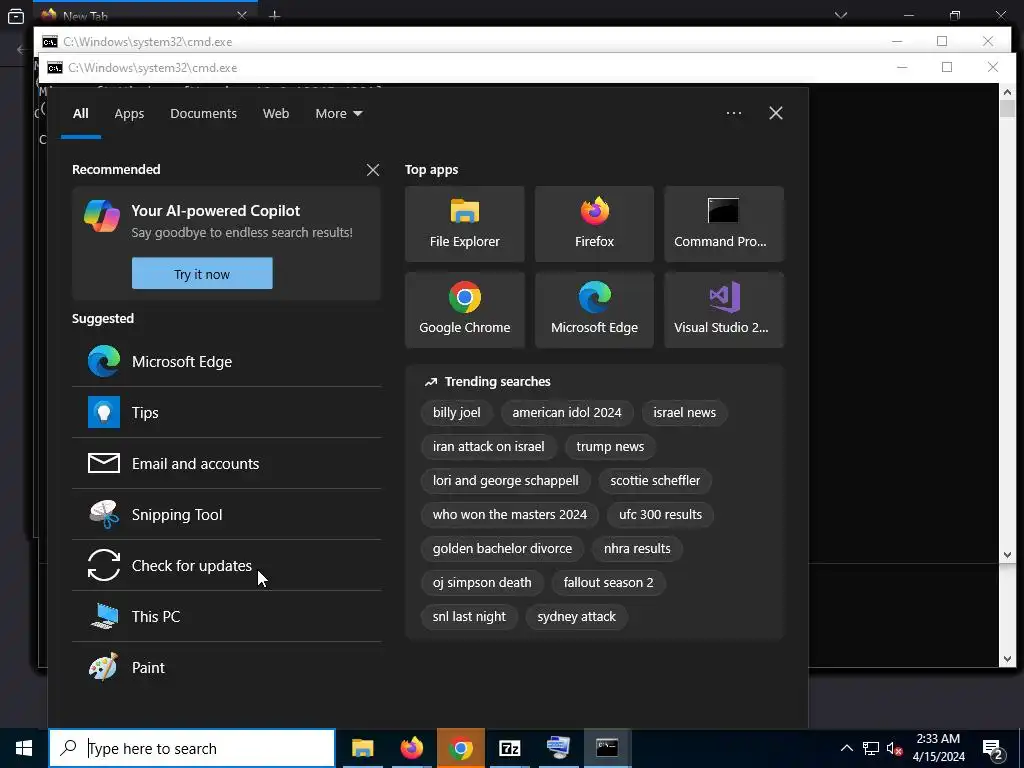This screenshot has height=768, width=1024.
Task: Click Your AI-powered Copilot heading
Action: coord(216,211)
